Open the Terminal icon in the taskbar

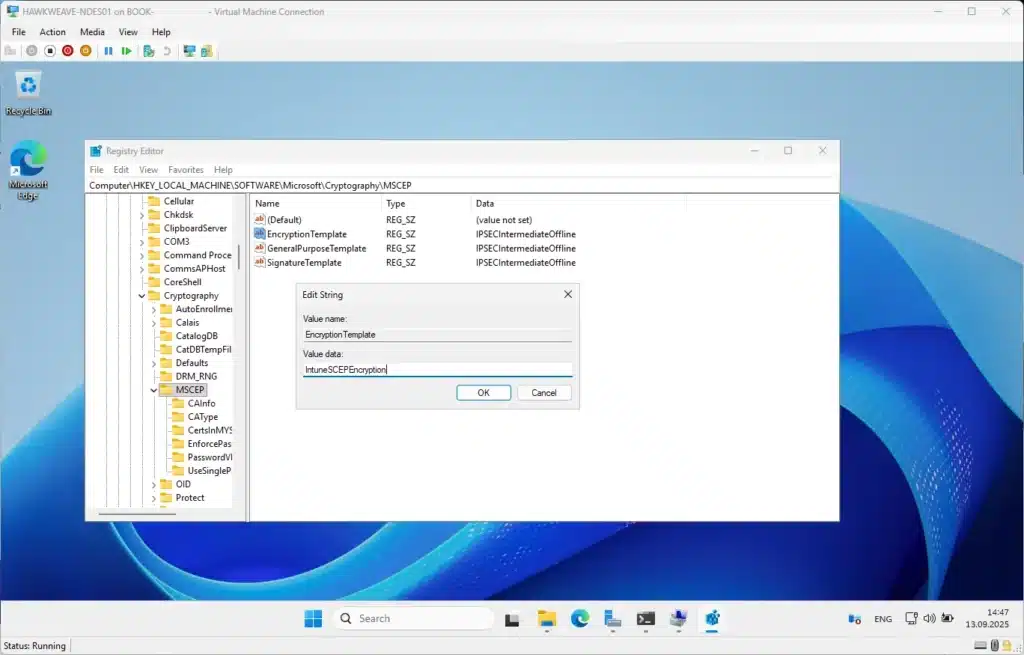pyautogui.click(x=646, y=619)
